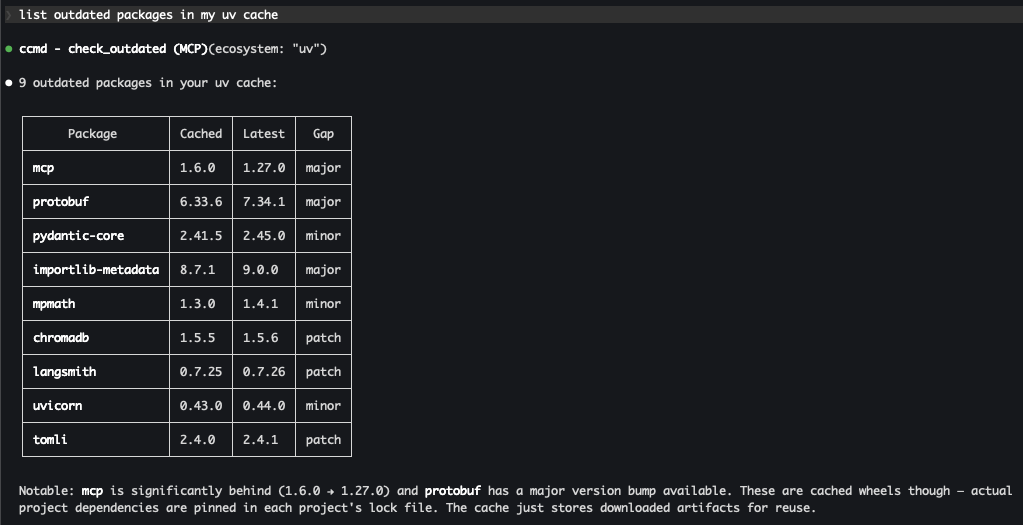This screenshot has width=1023, height=525.
Task: Click mpmath latest version '1.4.1'
Action: 260,303
